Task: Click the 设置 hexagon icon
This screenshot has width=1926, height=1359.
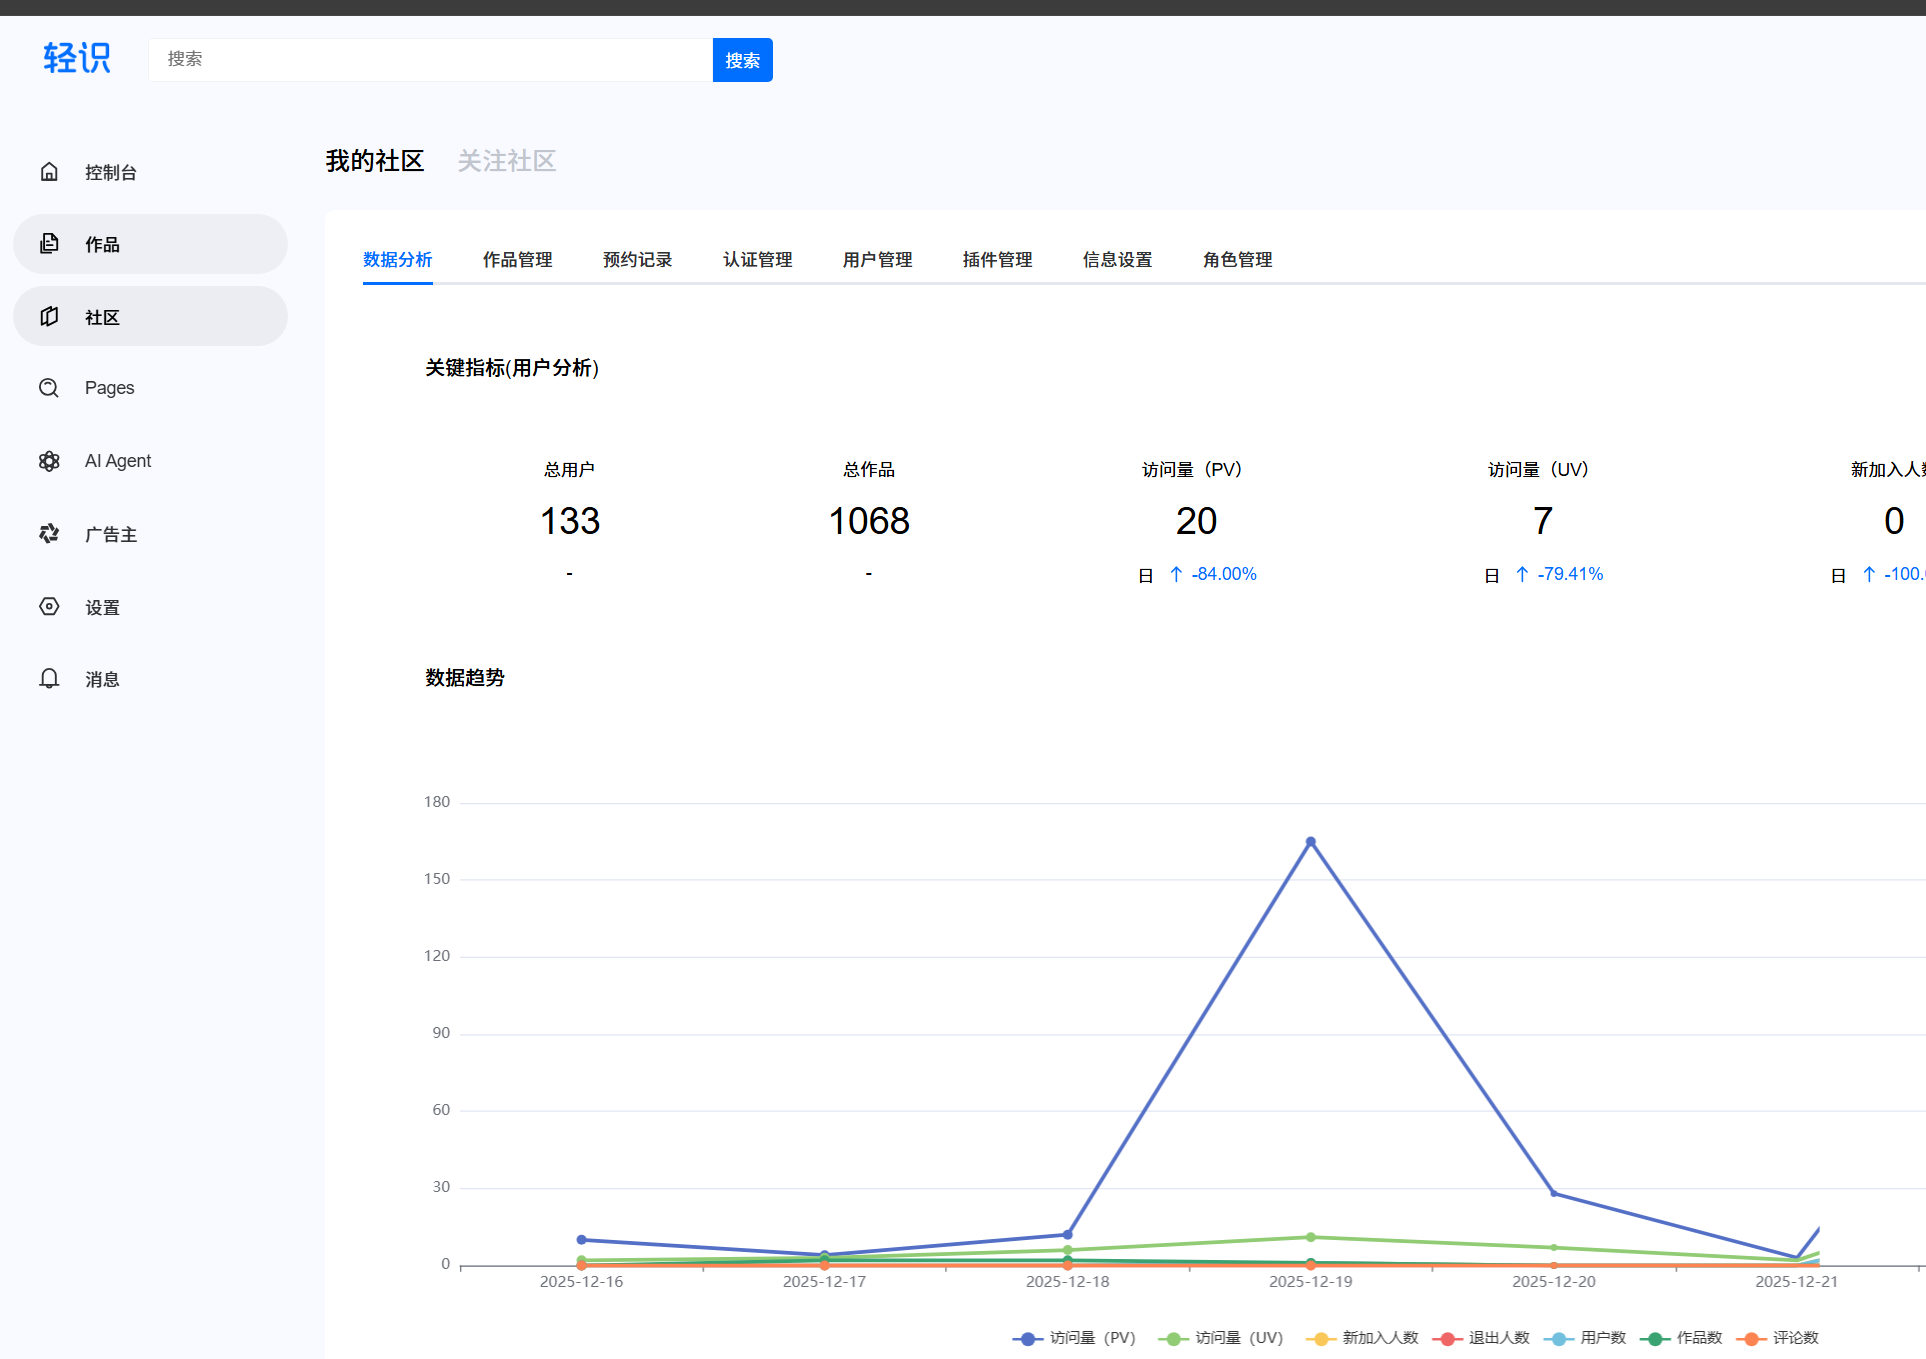Action: click(x=49, y=607)
